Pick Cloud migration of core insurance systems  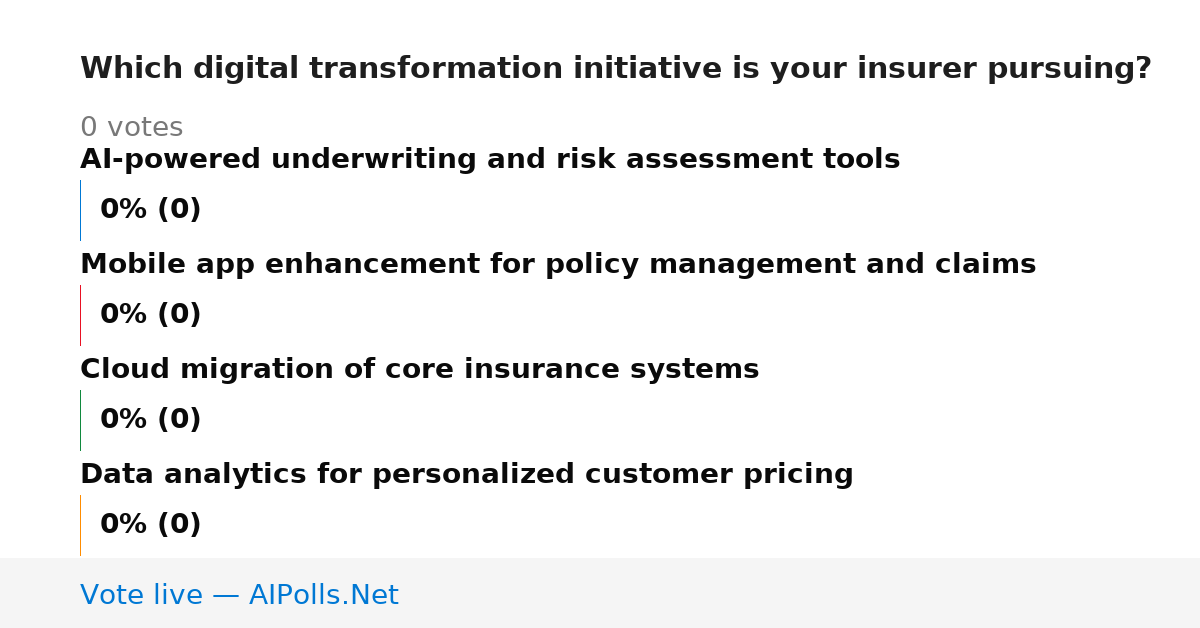(x=419, y=370)
